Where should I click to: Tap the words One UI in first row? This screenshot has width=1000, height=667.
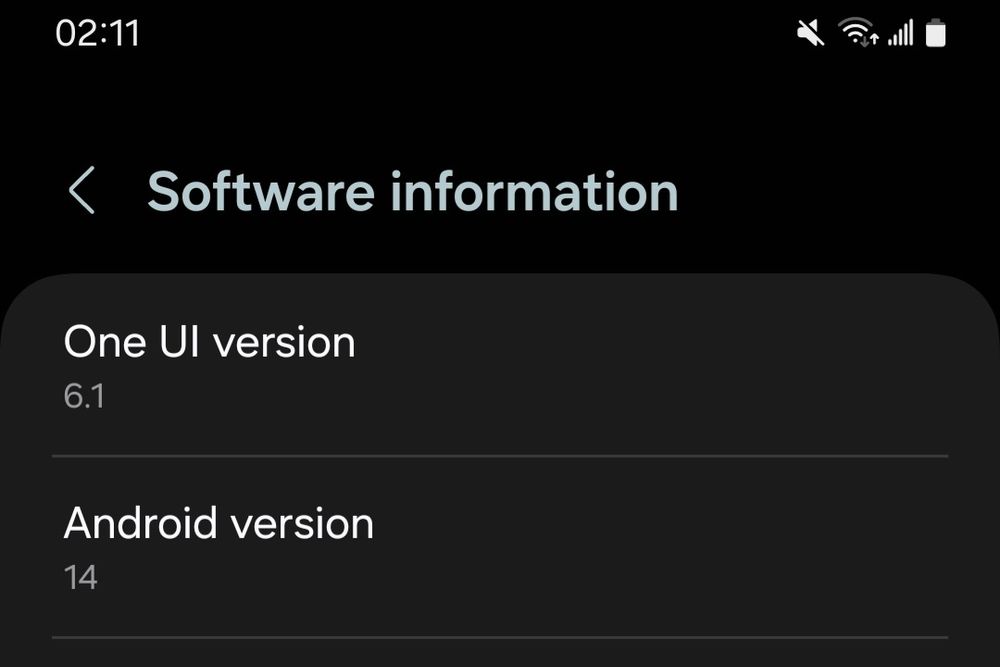133,342
